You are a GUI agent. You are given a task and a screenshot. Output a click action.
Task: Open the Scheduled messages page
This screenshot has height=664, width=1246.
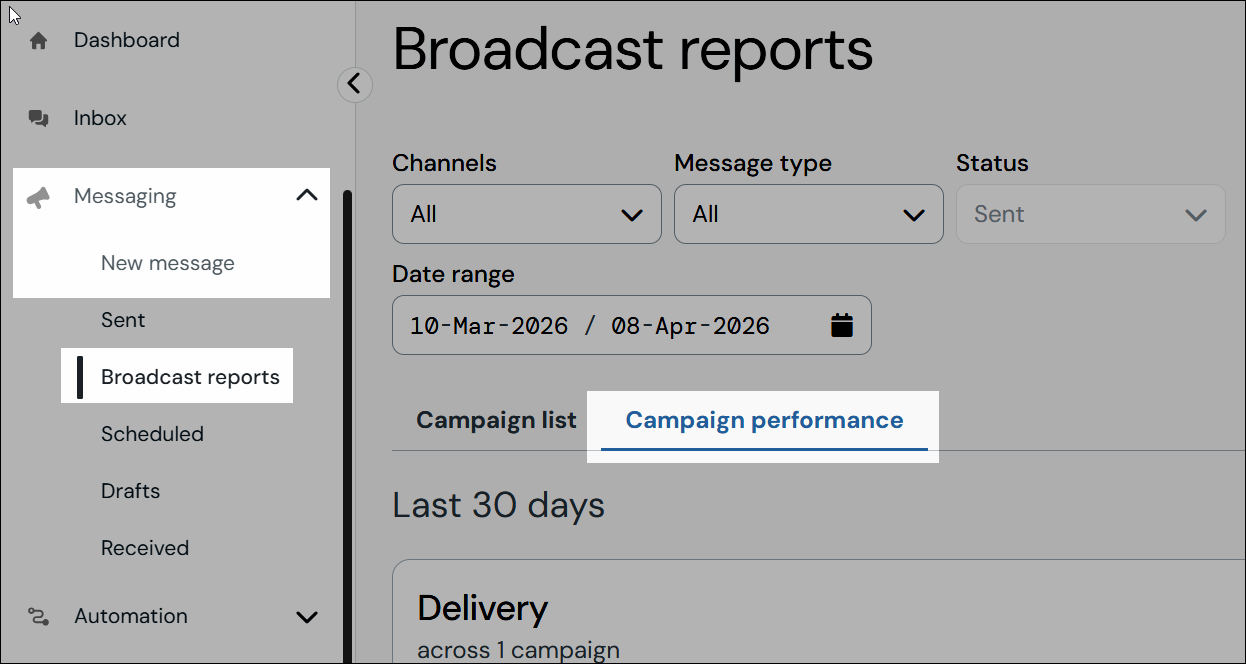152,434
